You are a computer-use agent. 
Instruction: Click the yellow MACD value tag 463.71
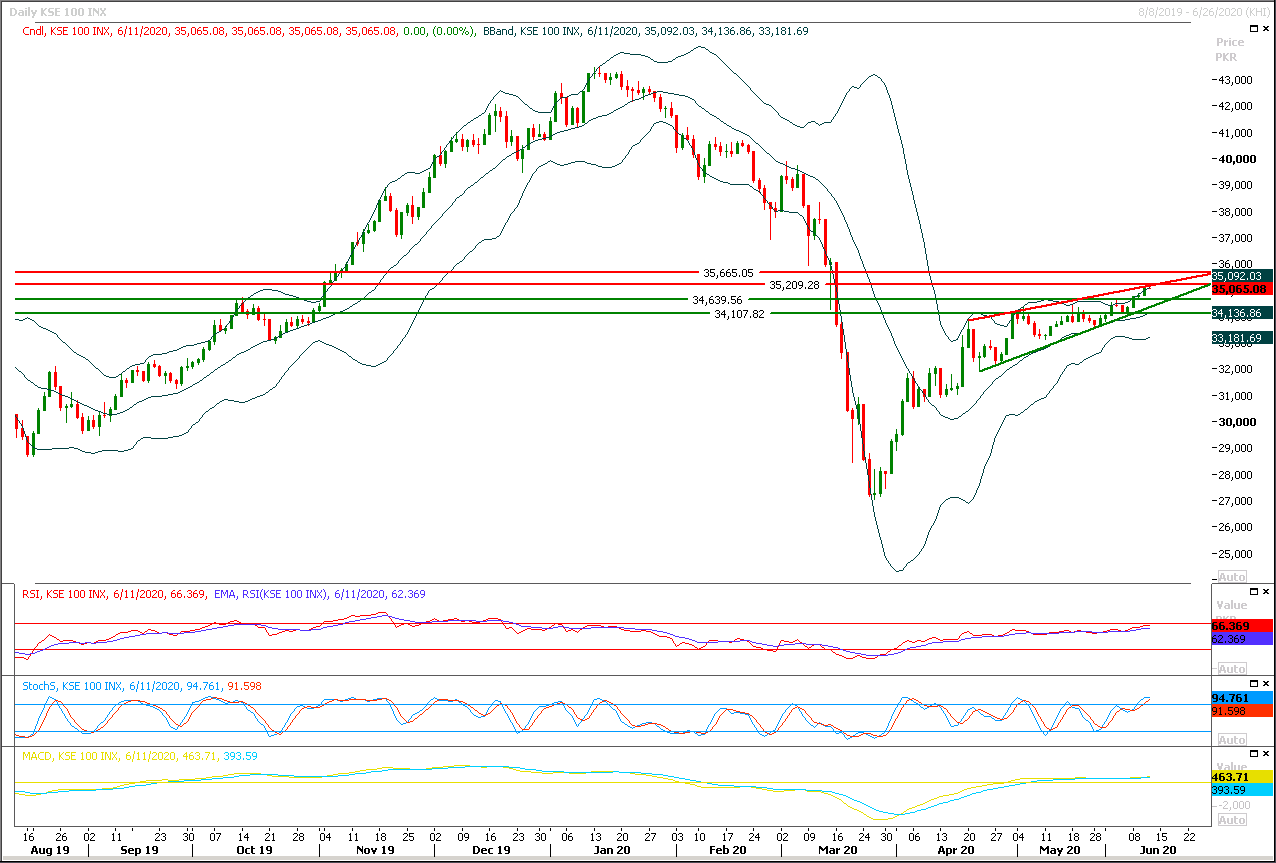pyautogui.click(x=1242, y=777)
